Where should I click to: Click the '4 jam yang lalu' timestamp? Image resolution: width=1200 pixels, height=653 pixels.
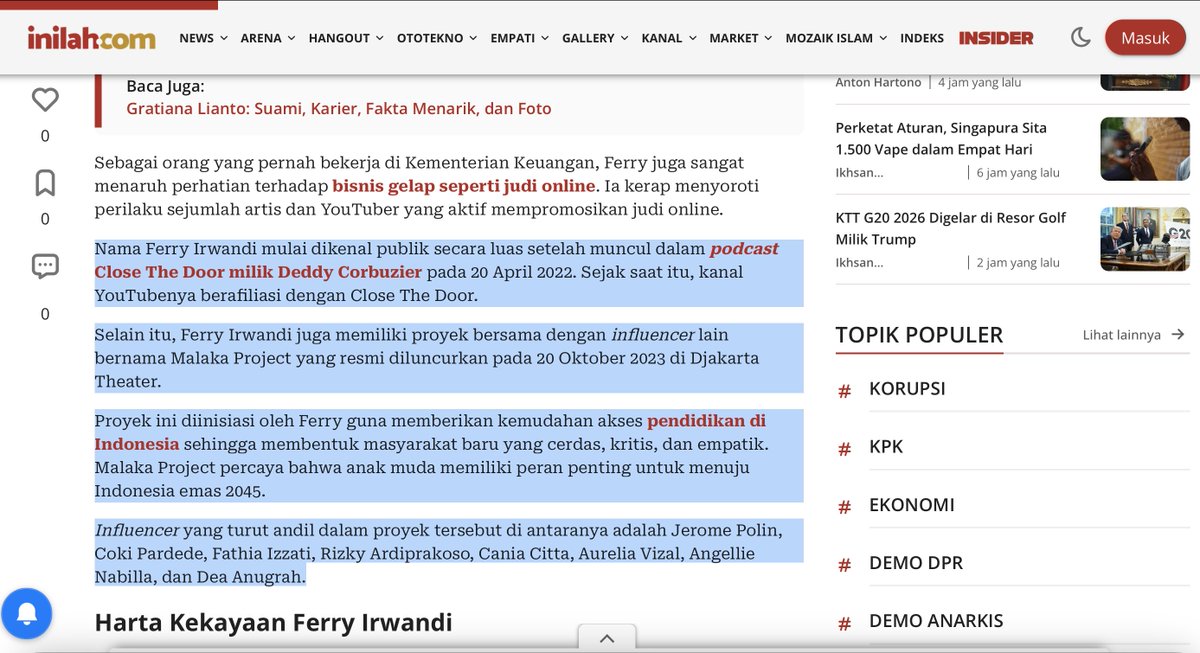click(x=980, y=82)
